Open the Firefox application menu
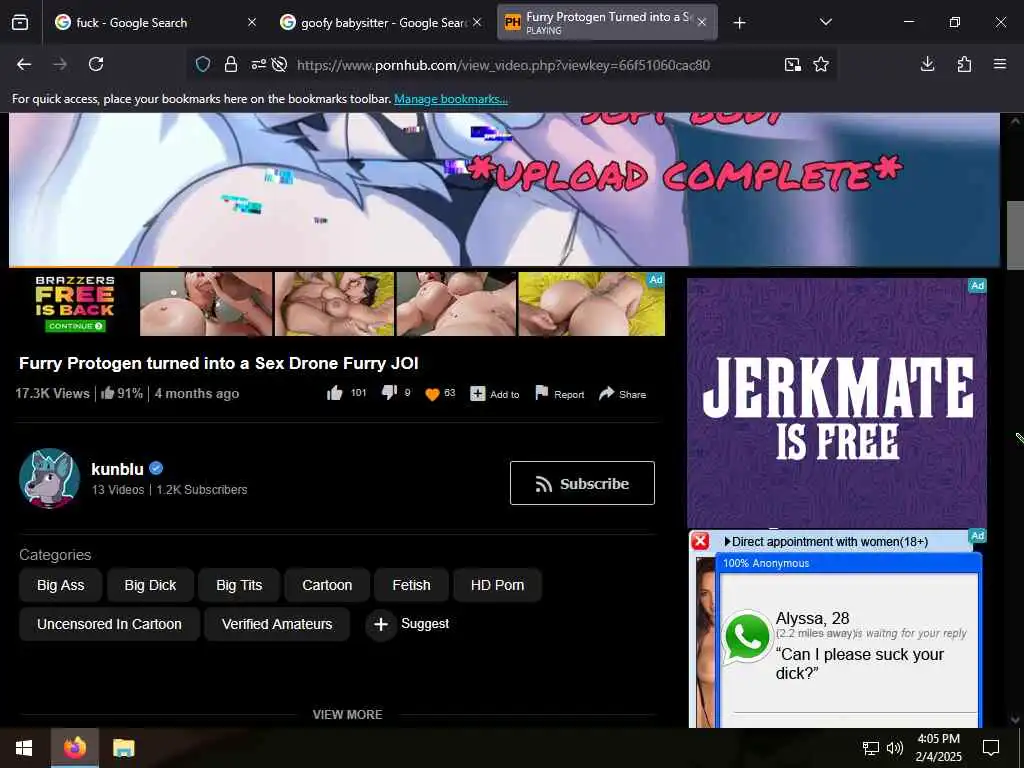Image resolution: width=1024 pixels, height=768 pixels. click(x=1000, y=64)
